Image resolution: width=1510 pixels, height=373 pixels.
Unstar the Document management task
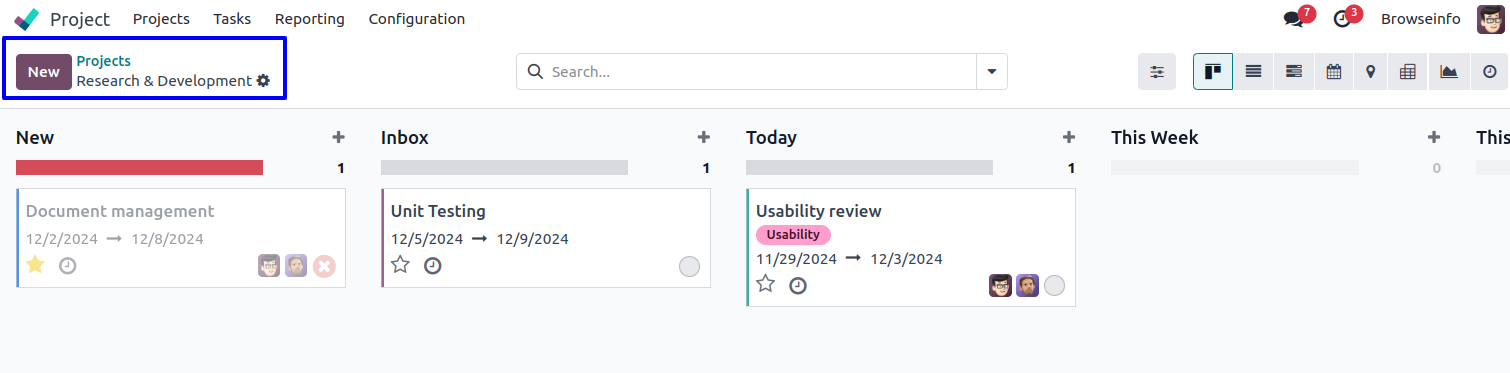[35, 265]
